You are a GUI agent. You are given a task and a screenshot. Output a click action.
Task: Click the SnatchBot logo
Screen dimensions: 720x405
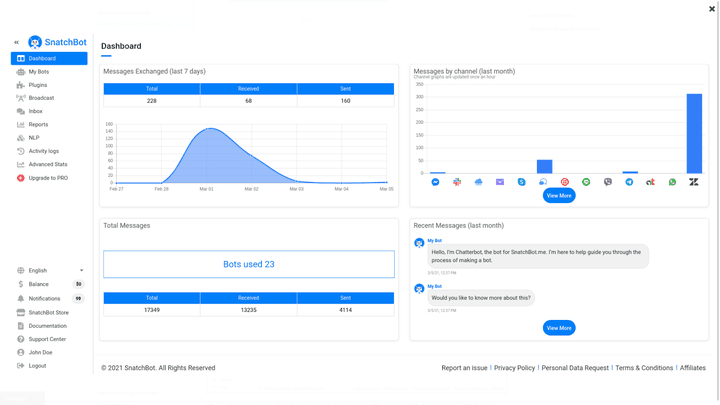coord(57,42)
